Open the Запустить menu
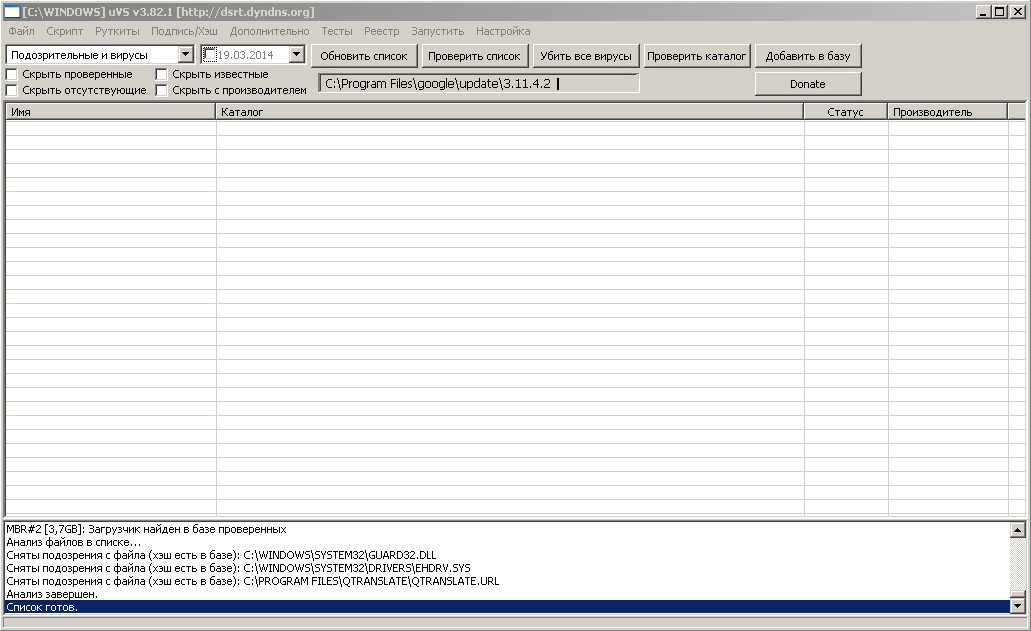This screenshot has width=1031, height=631. point(437,31)
